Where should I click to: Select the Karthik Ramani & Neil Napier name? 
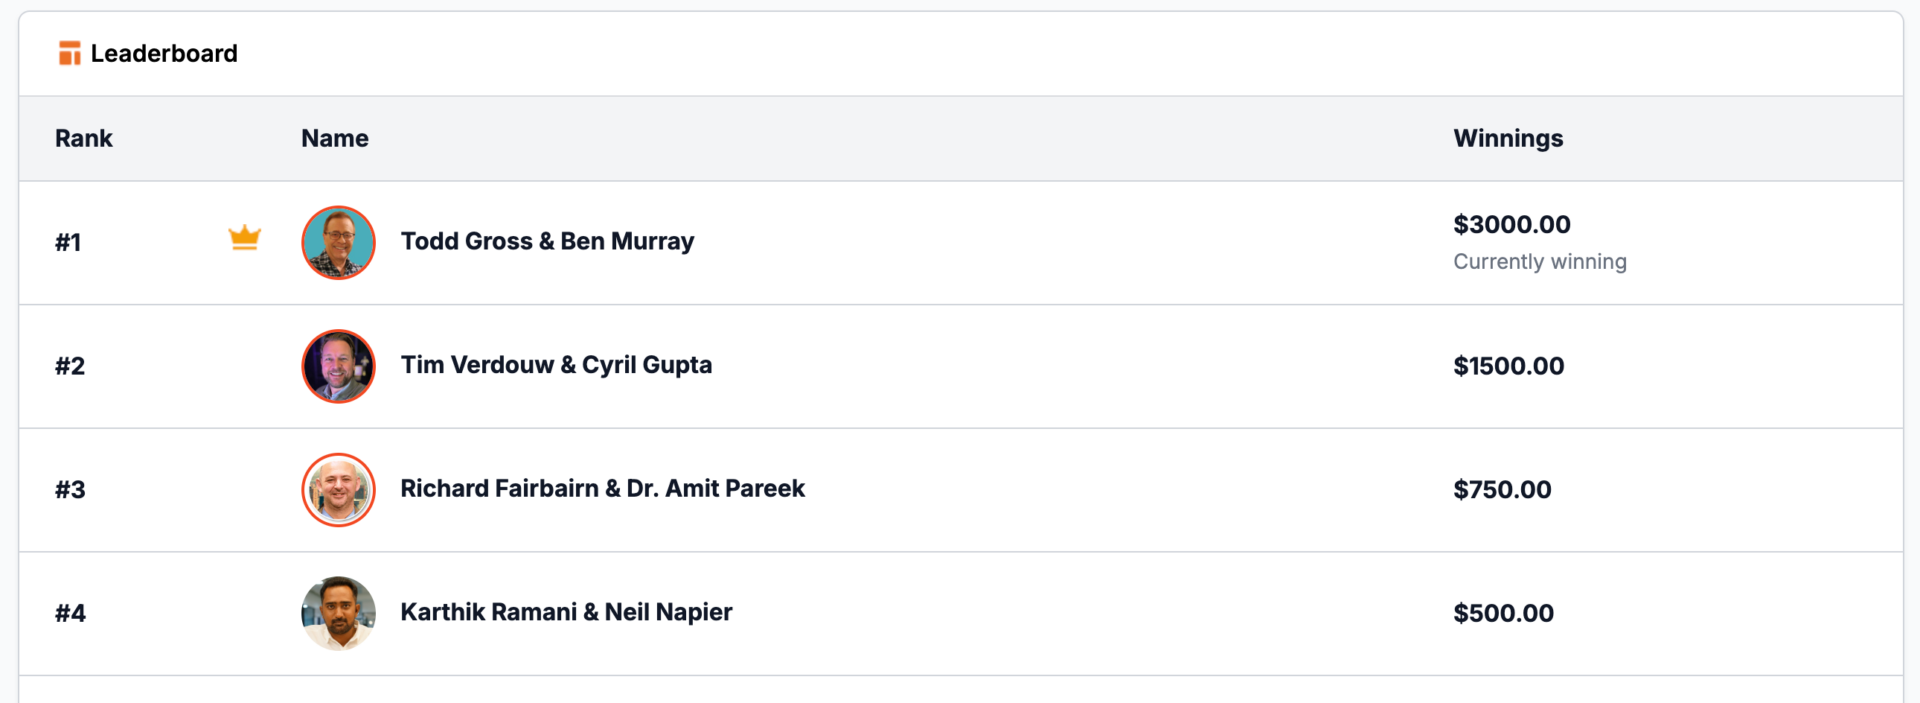pos(566,612)
